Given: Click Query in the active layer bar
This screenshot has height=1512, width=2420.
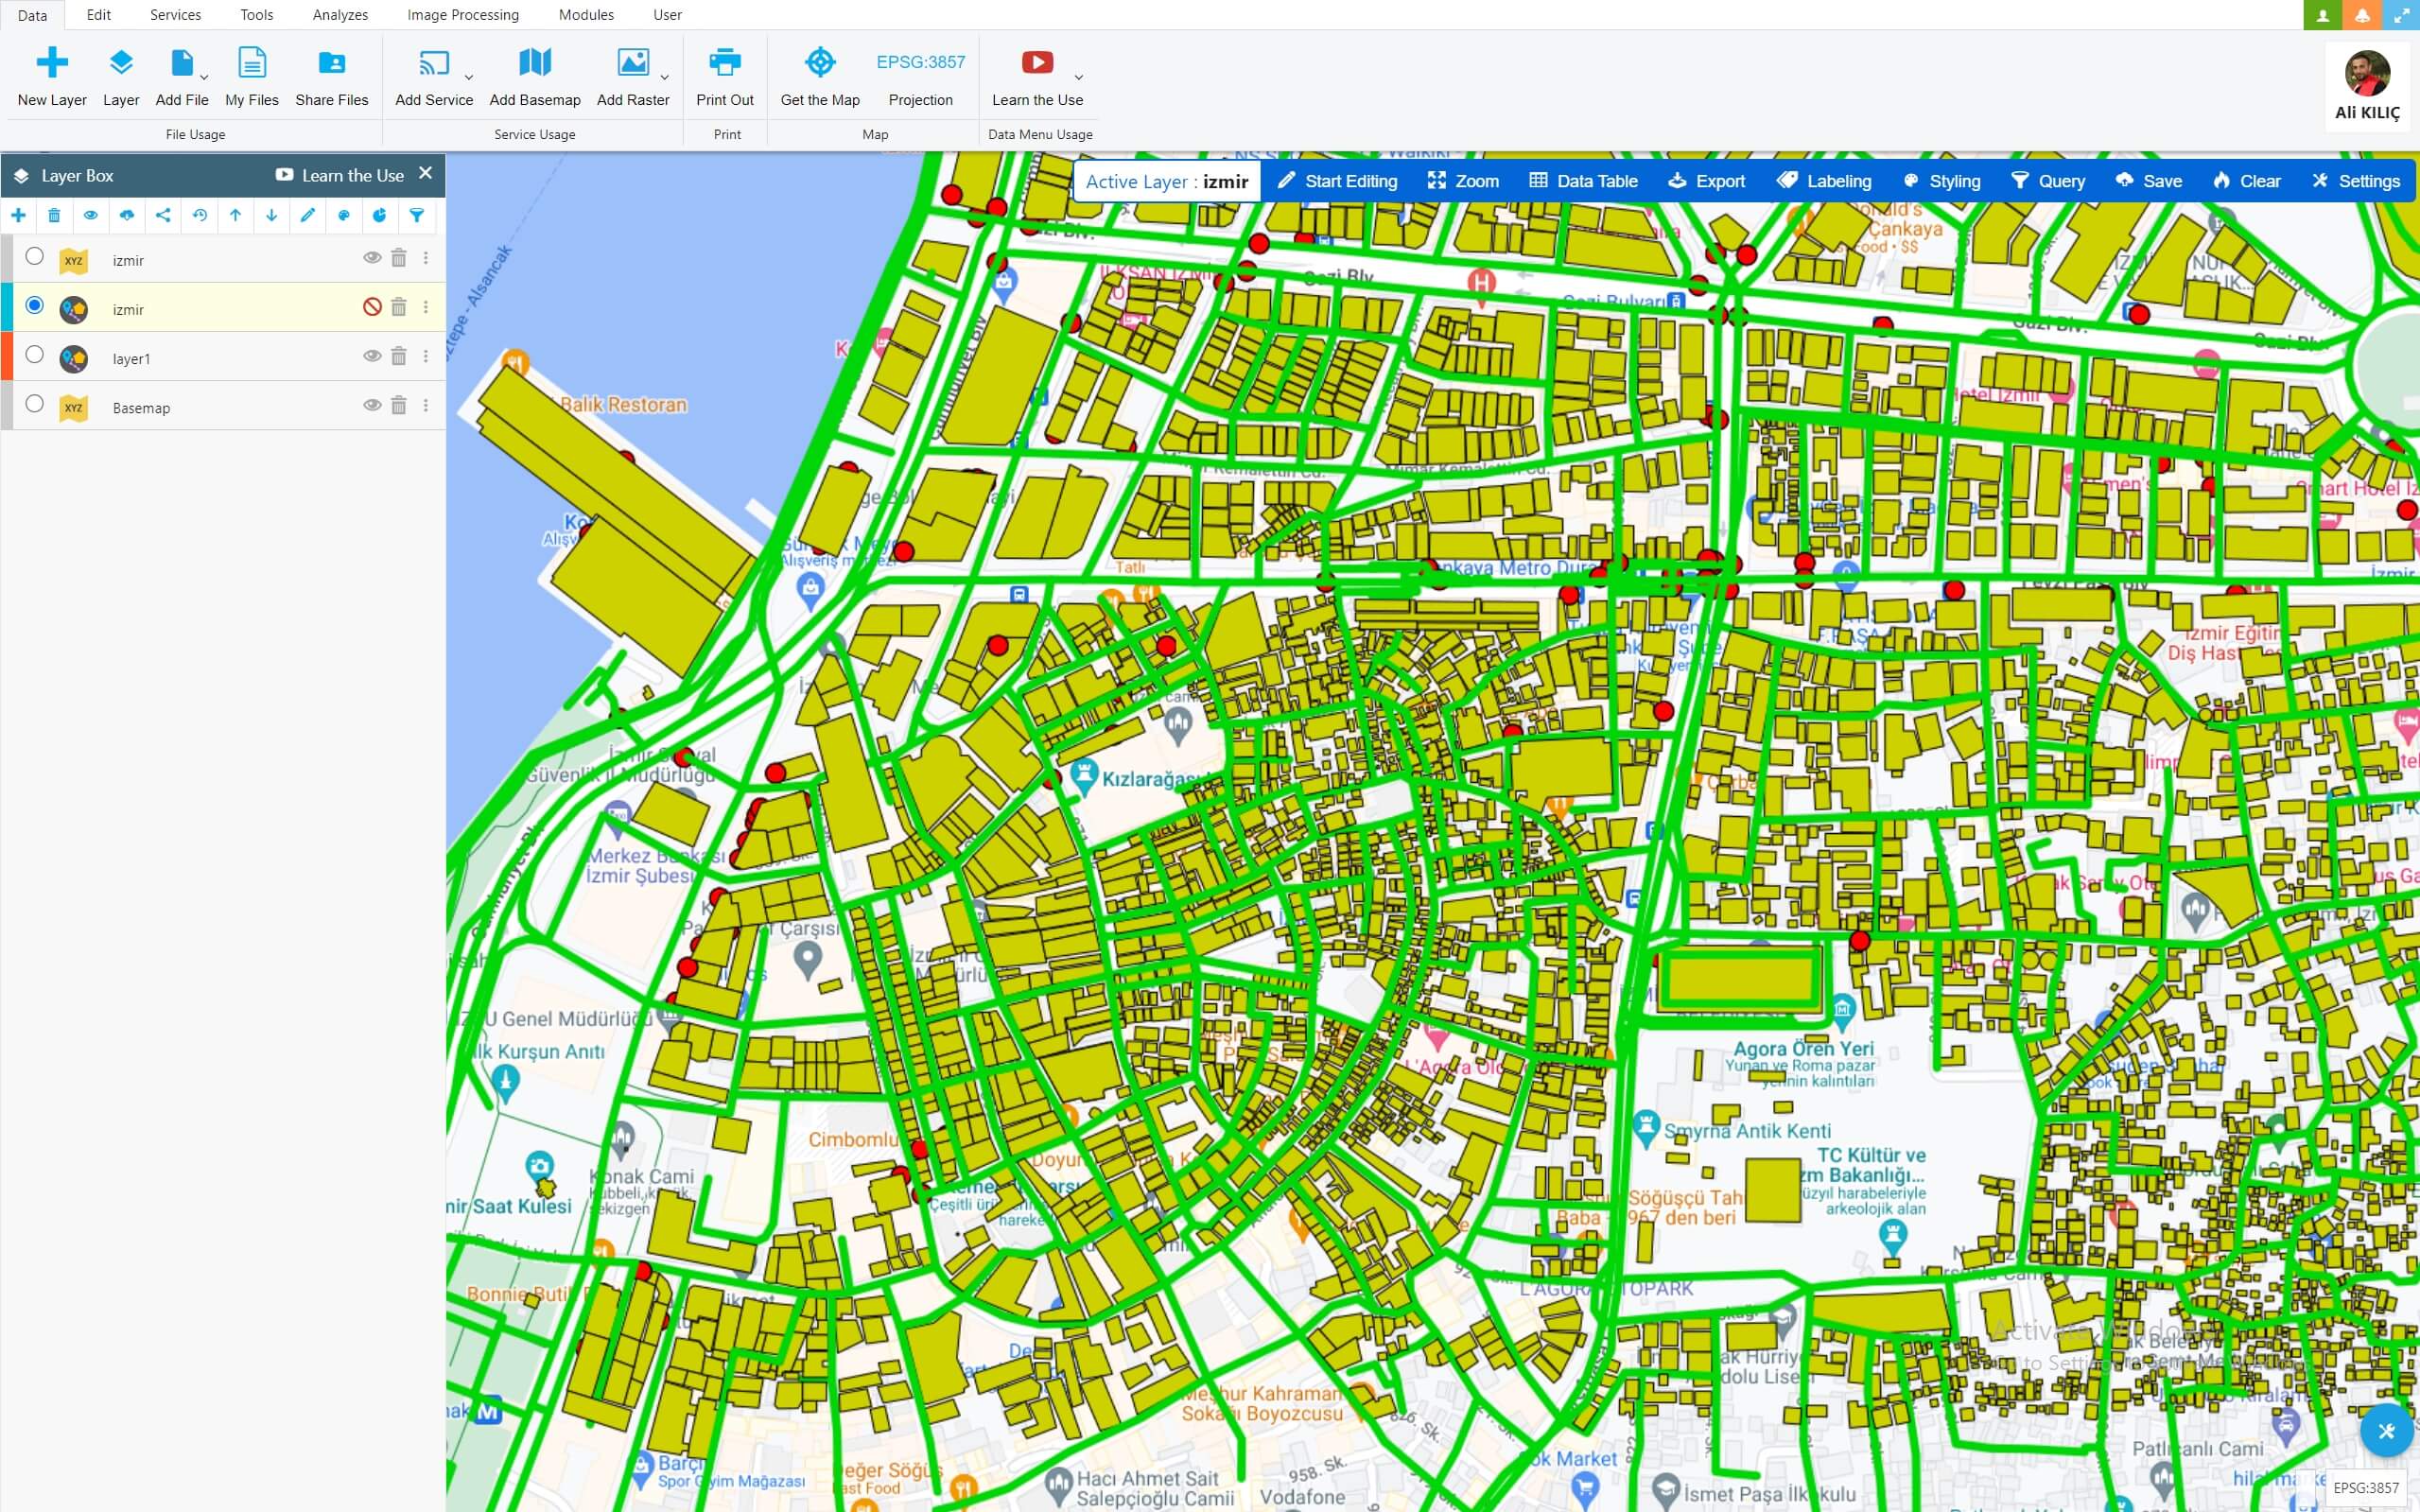Looking at the screenshot, I should pos(2048,181).
